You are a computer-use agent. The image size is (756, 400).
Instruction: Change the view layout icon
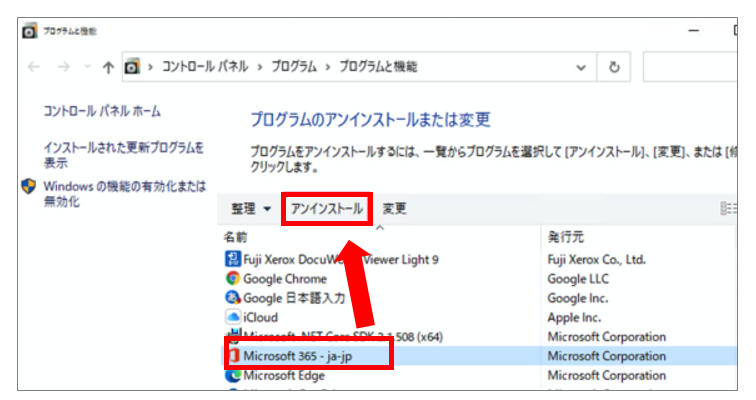[728, 209]
